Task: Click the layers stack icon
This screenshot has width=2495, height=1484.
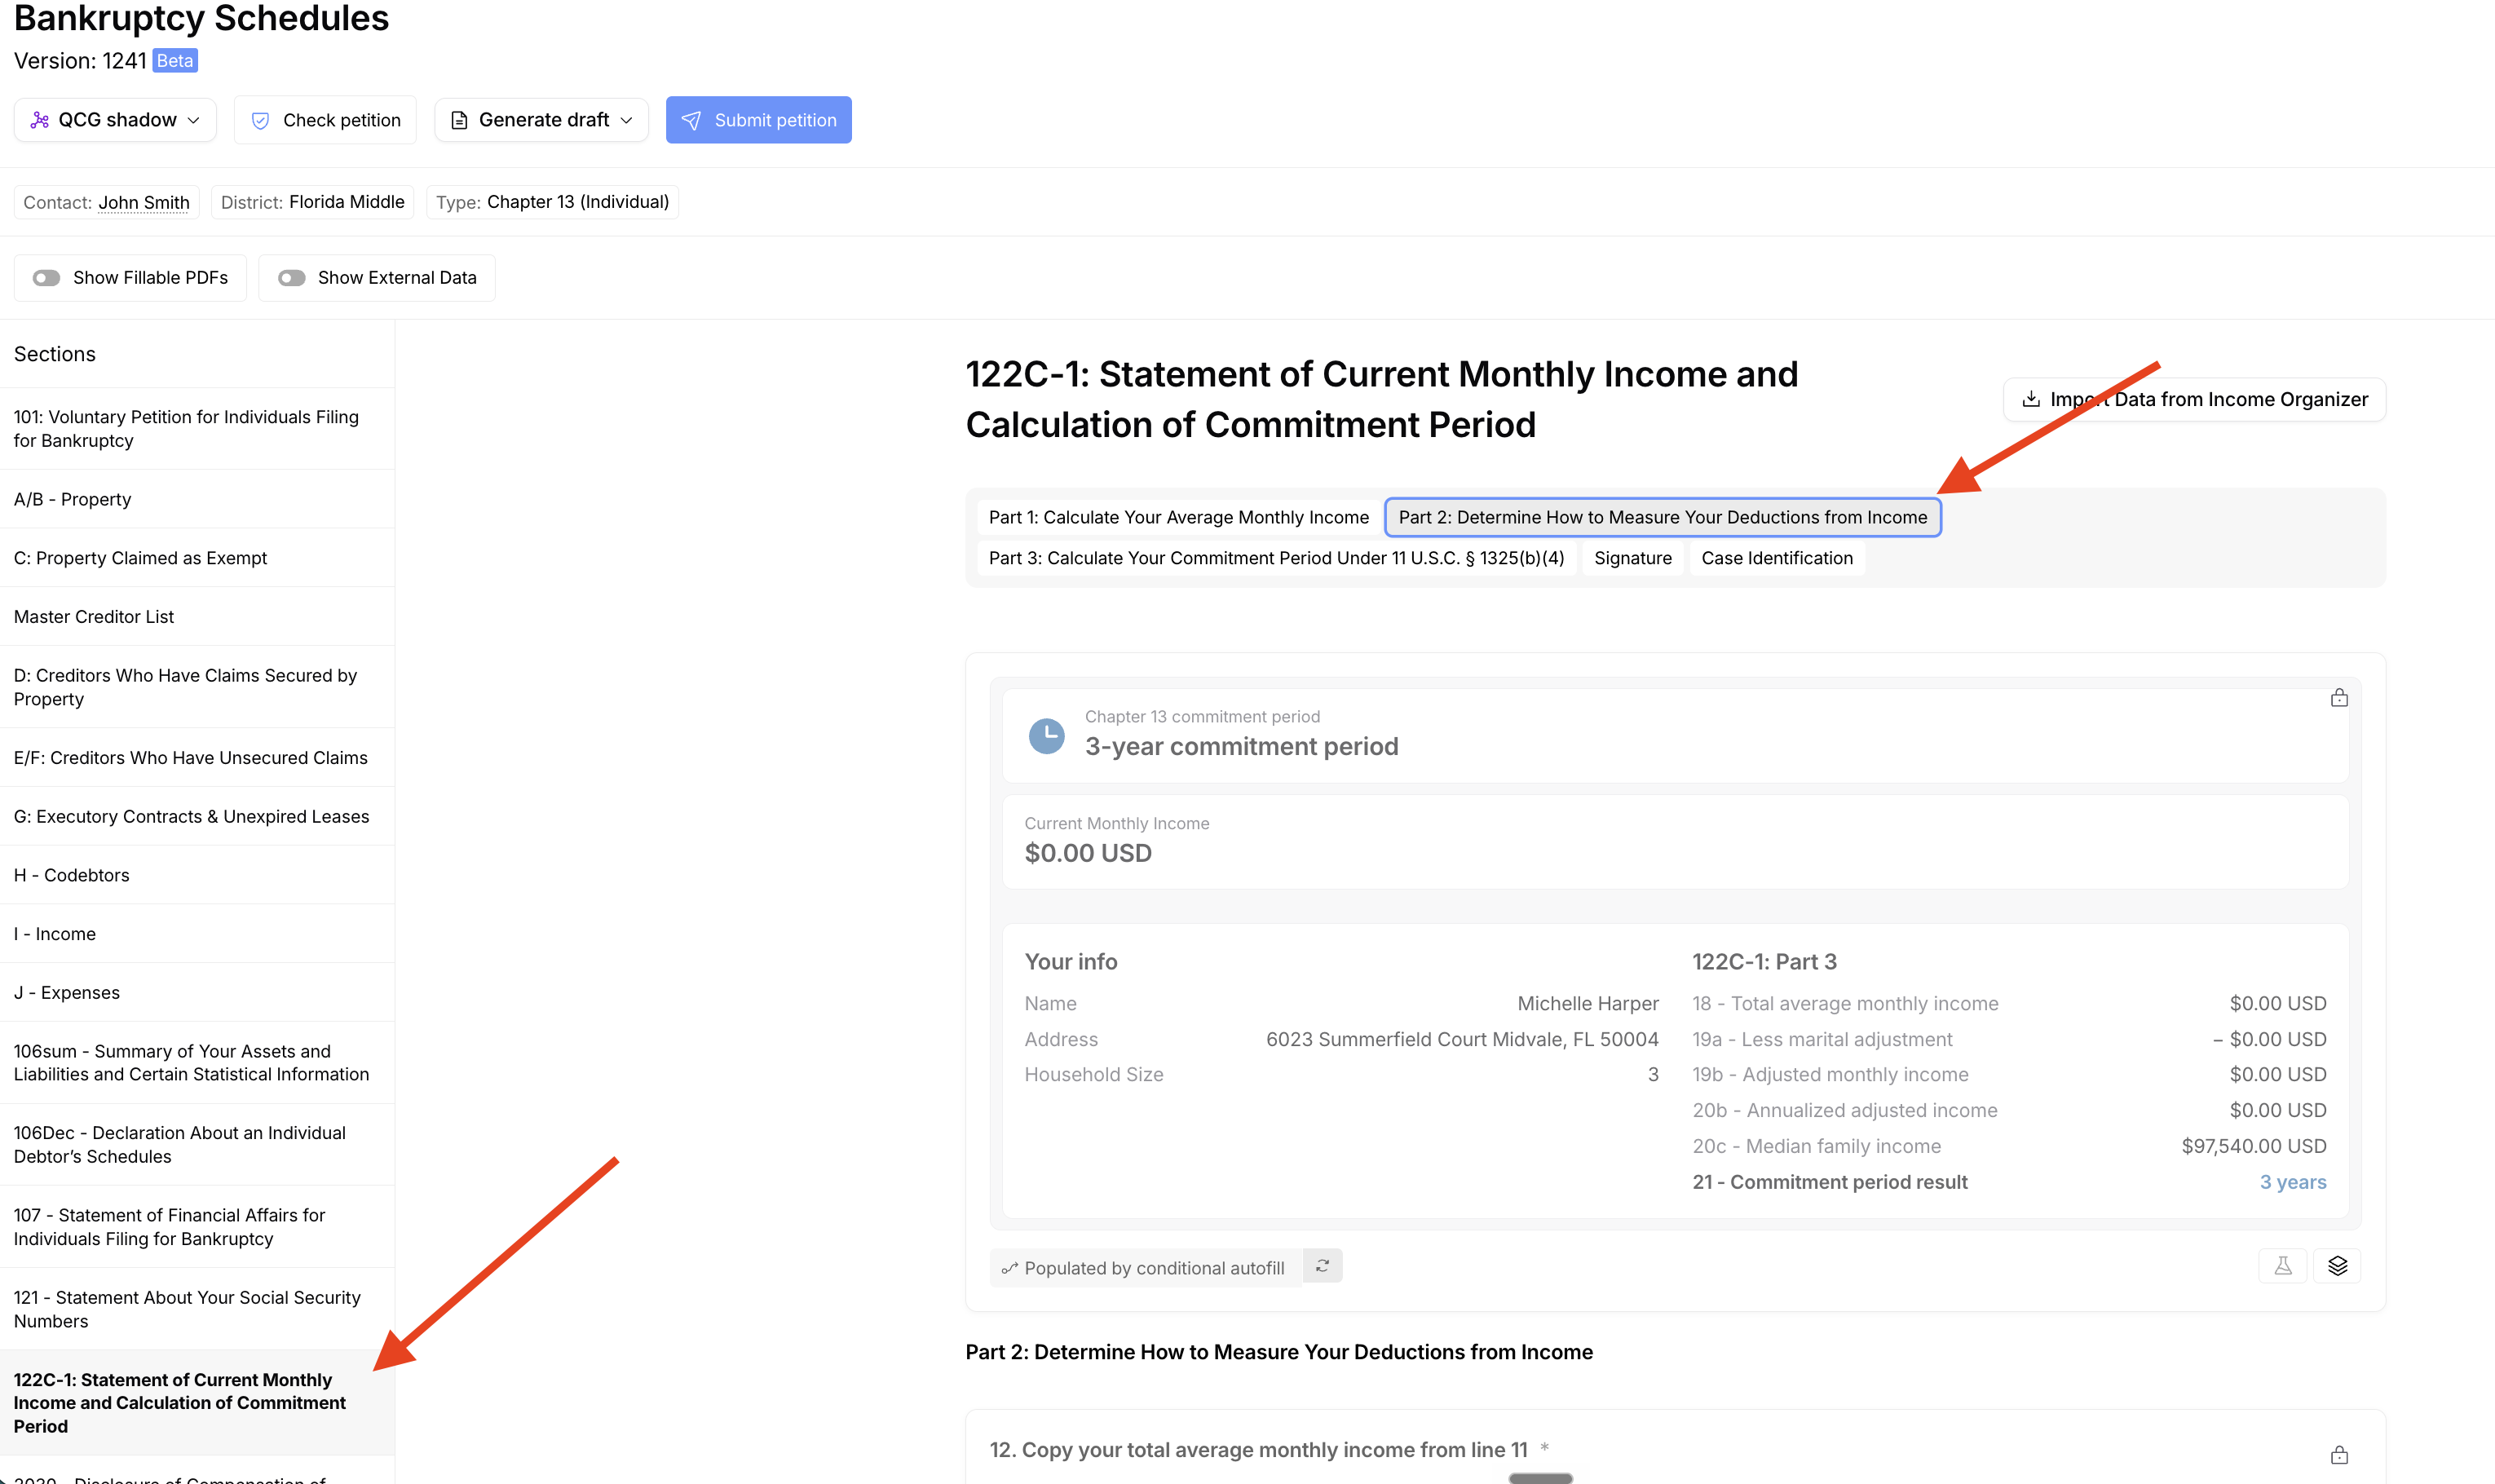Action: point(2337,1266)
